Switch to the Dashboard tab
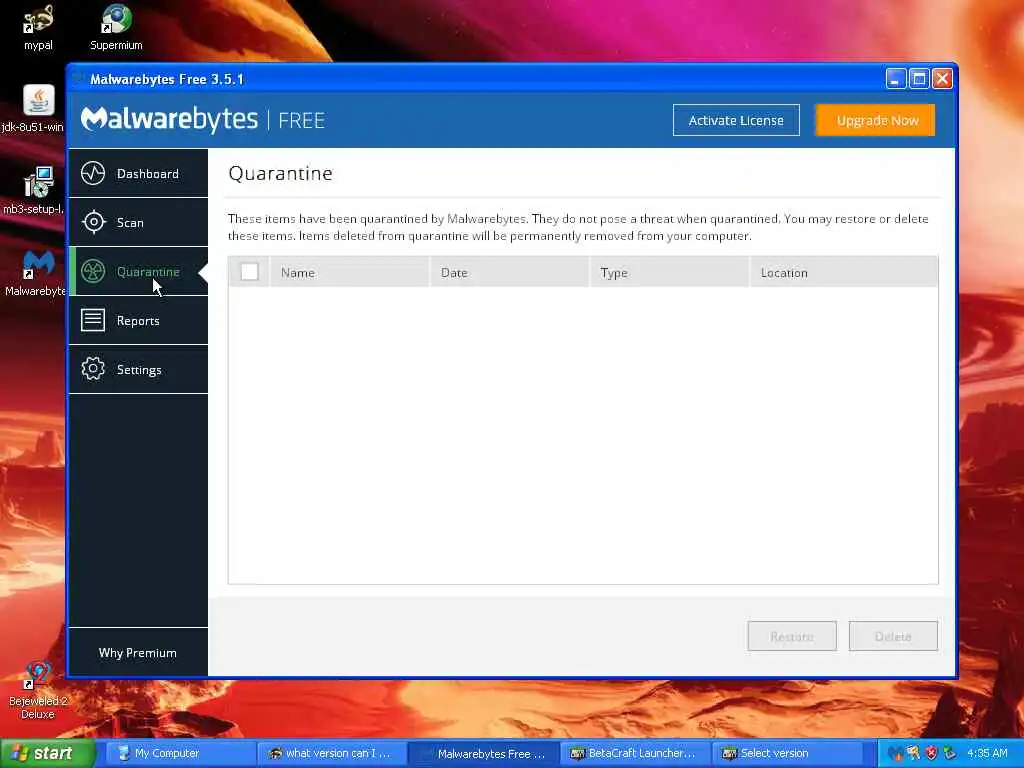The image size is (1024, 768). pyautogui.click(x=138, y=173)
